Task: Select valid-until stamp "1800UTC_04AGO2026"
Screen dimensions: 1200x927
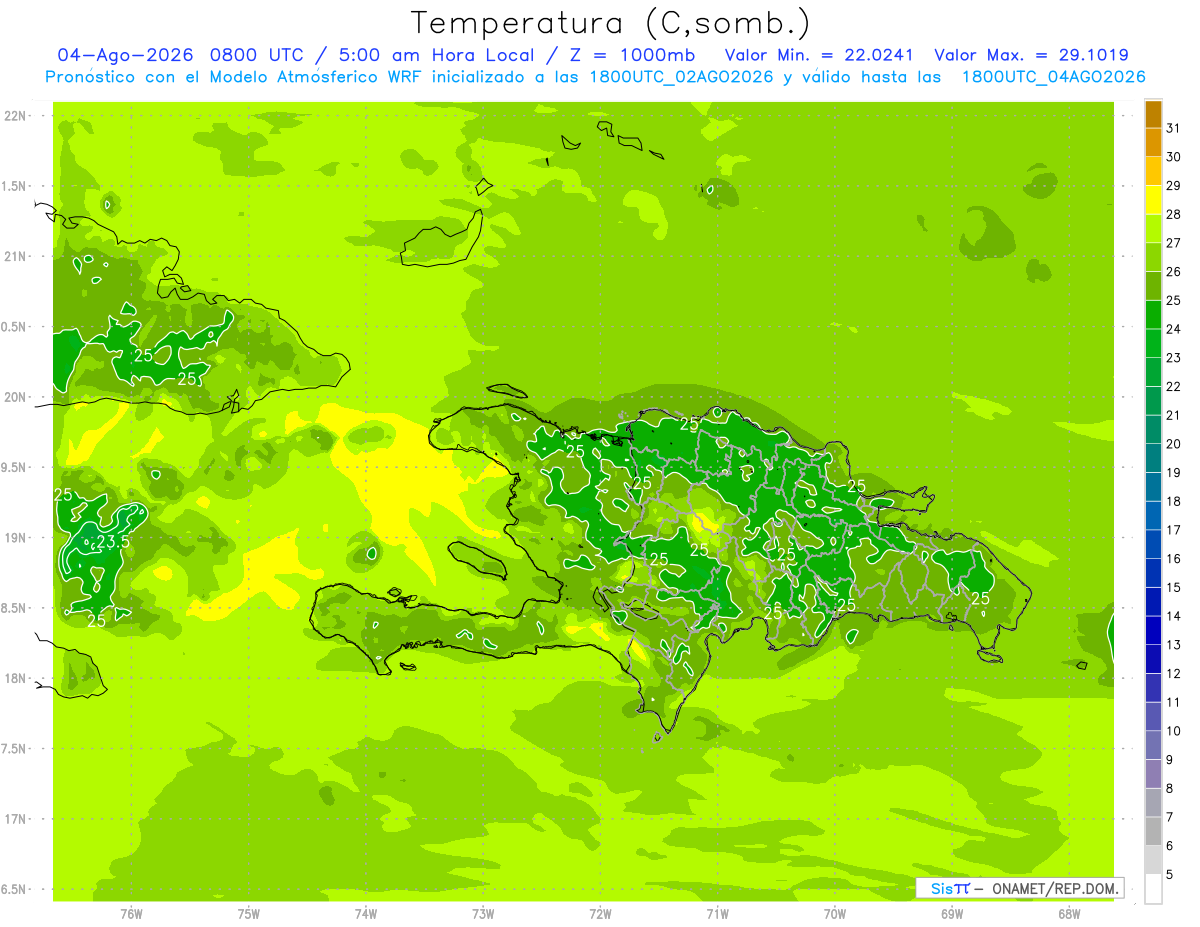Action: (x=1053, y=77)
